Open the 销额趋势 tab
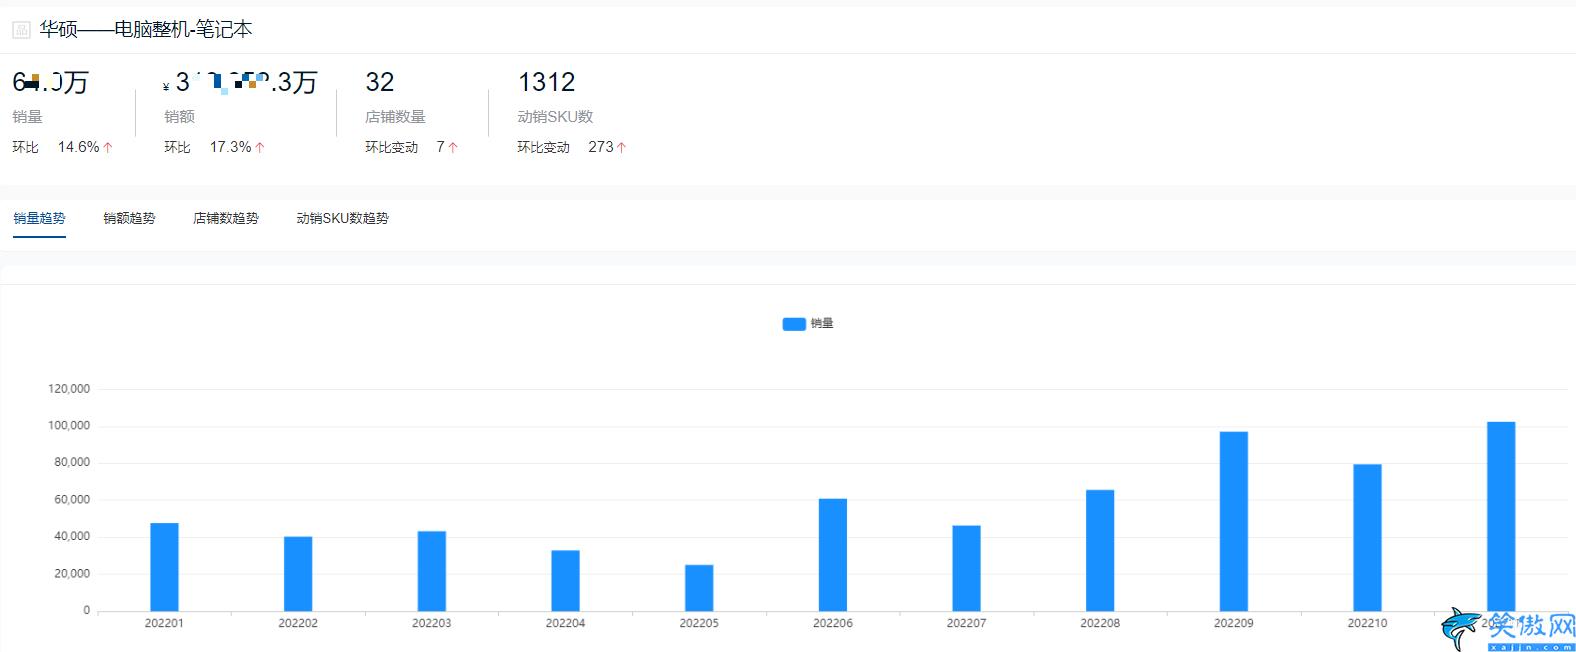Viewport: 1576px width, 652px height. point(129,218)
